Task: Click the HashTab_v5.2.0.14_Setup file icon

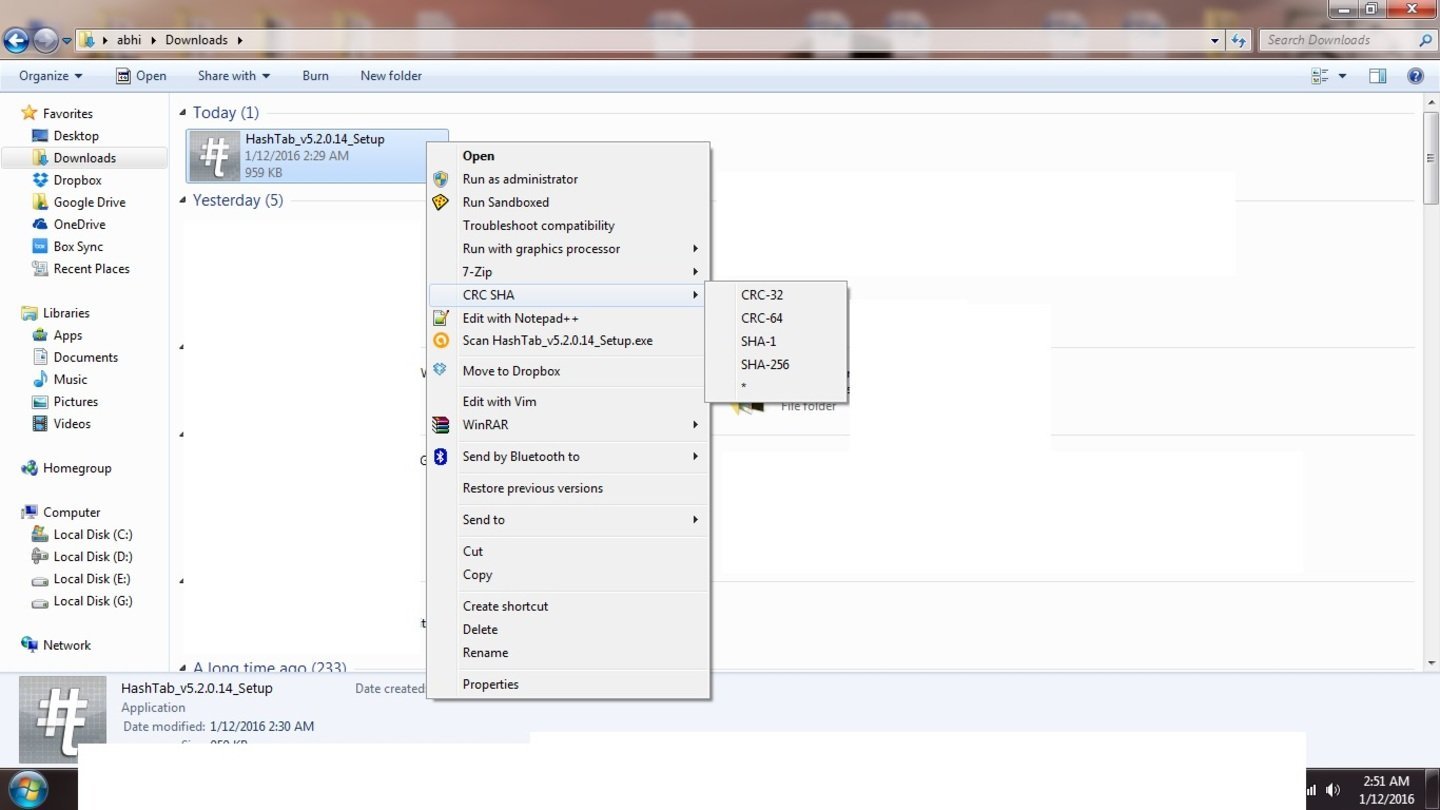Action: pyautogui.click(x=215, y=157)
